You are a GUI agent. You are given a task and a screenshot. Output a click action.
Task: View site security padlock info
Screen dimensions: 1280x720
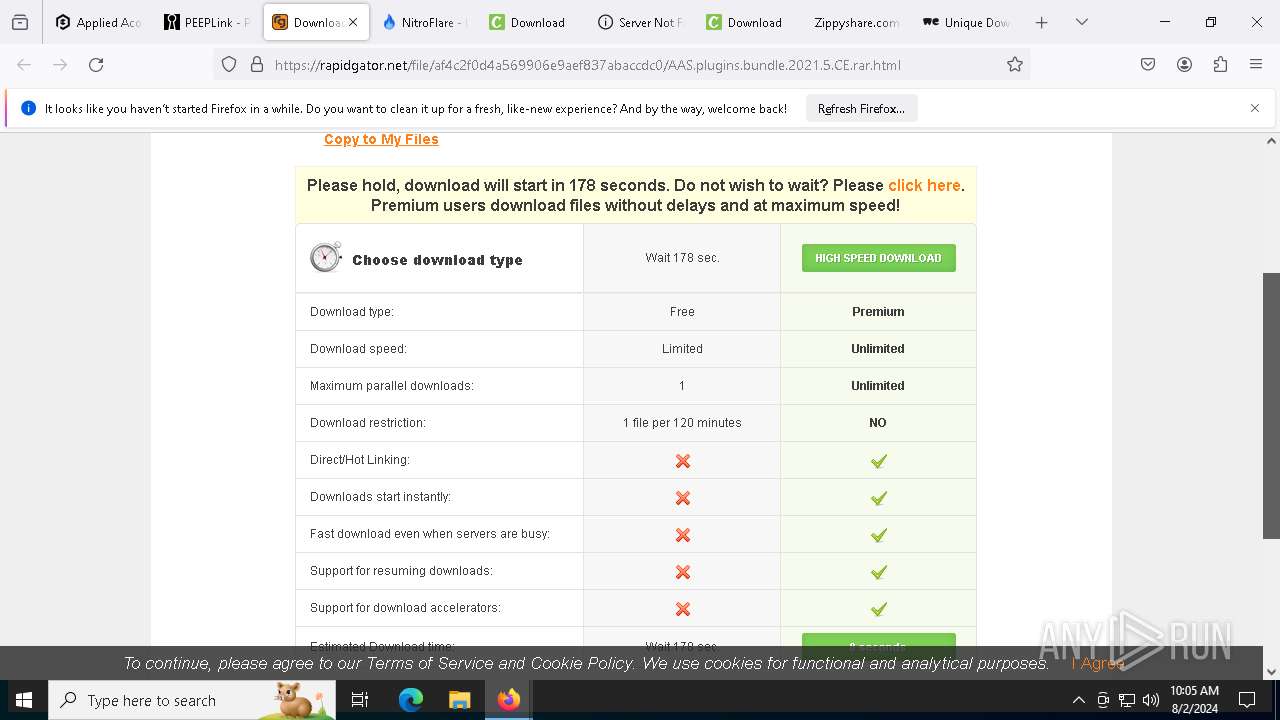click(x=257, y=64)
